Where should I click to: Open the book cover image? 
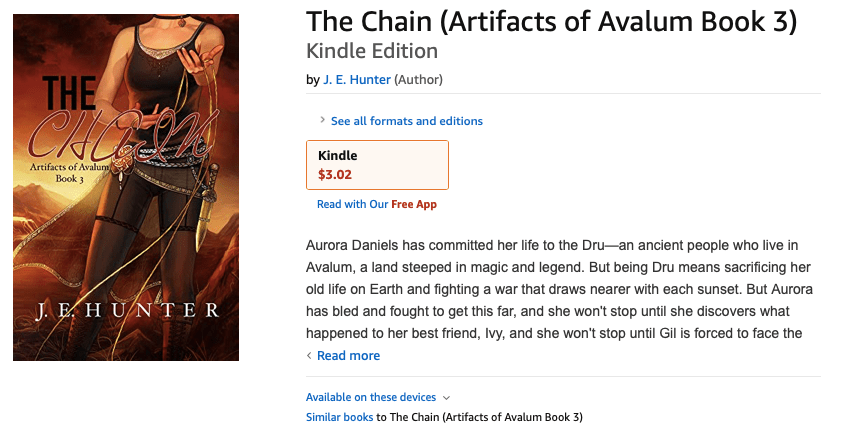point(126,187)
